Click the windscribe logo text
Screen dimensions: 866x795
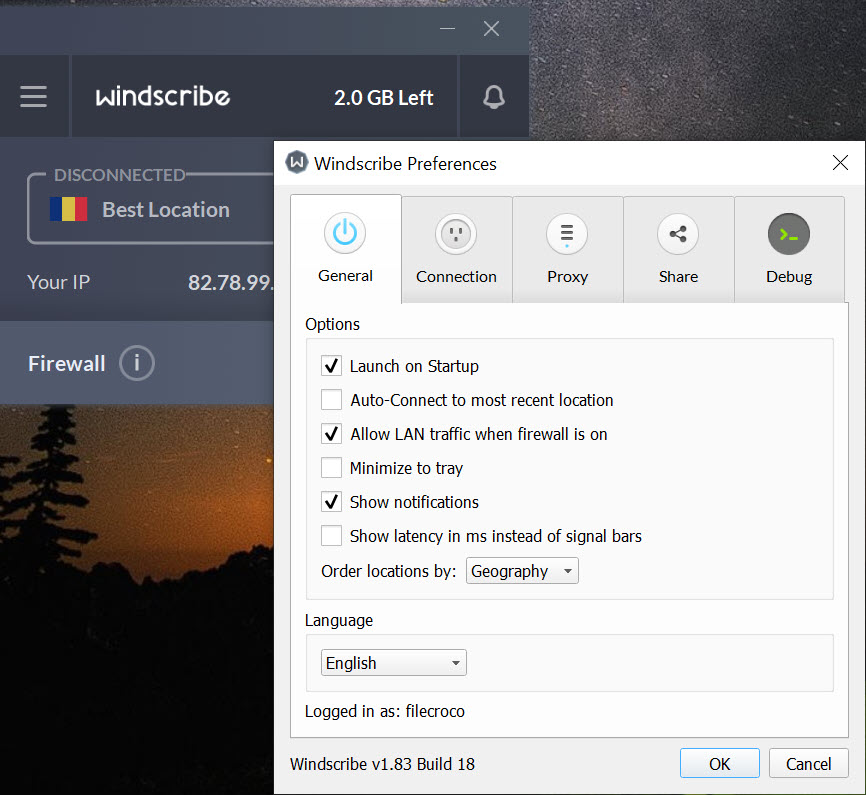click(x=162, y=96)
